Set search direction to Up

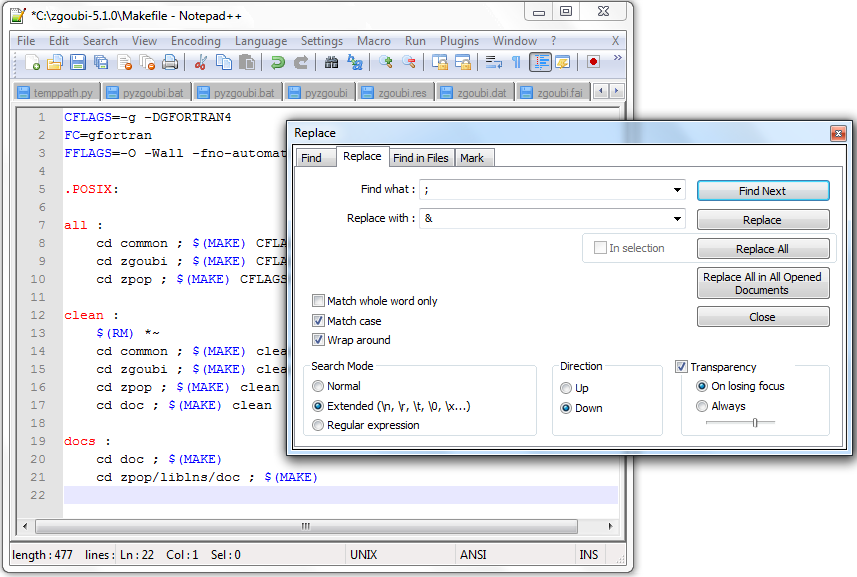pyautogui.click(x=567, y=388)
